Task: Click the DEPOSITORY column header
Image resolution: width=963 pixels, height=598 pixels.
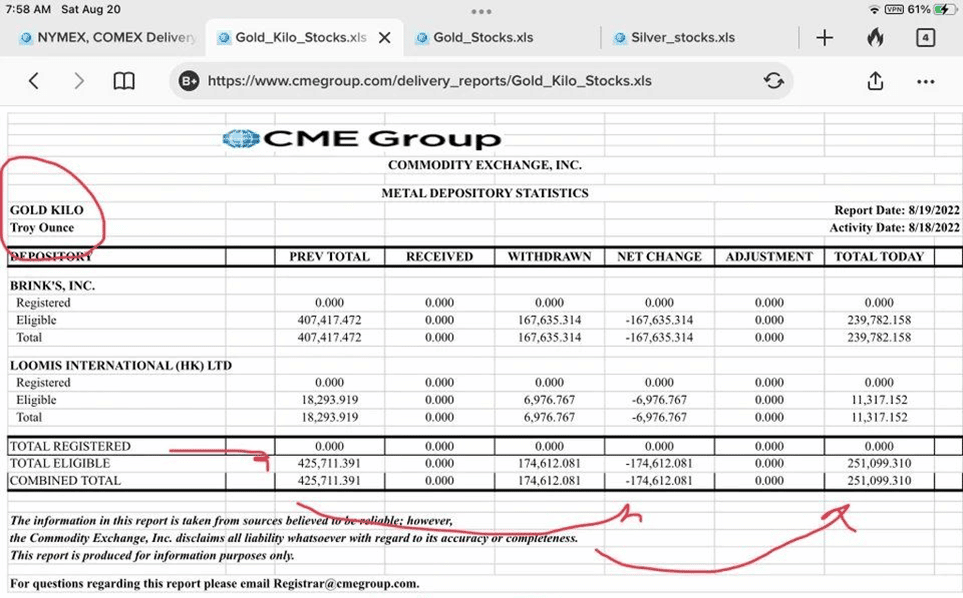Action: point(51,257)
